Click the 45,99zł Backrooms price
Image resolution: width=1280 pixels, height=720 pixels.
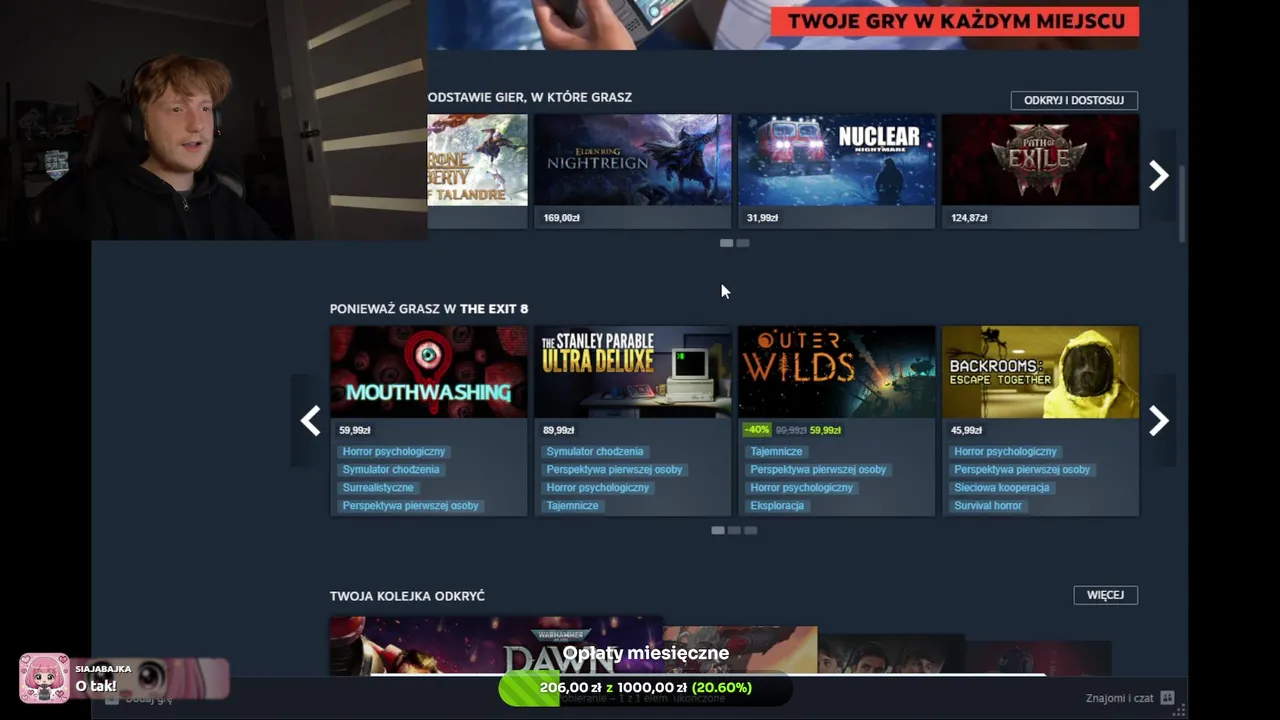pyautogui.click(x=966, y=431)
